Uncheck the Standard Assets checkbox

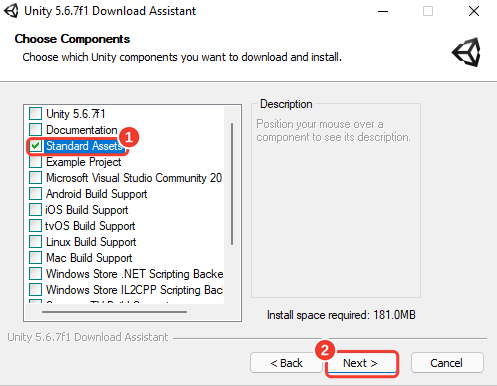(x=35, y=146)
